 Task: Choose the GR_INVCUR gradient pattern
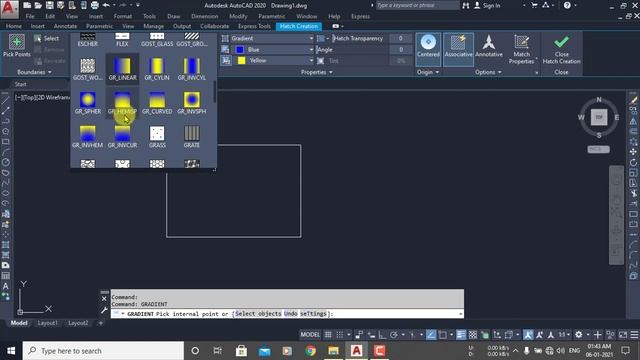[x=122, y=137]
